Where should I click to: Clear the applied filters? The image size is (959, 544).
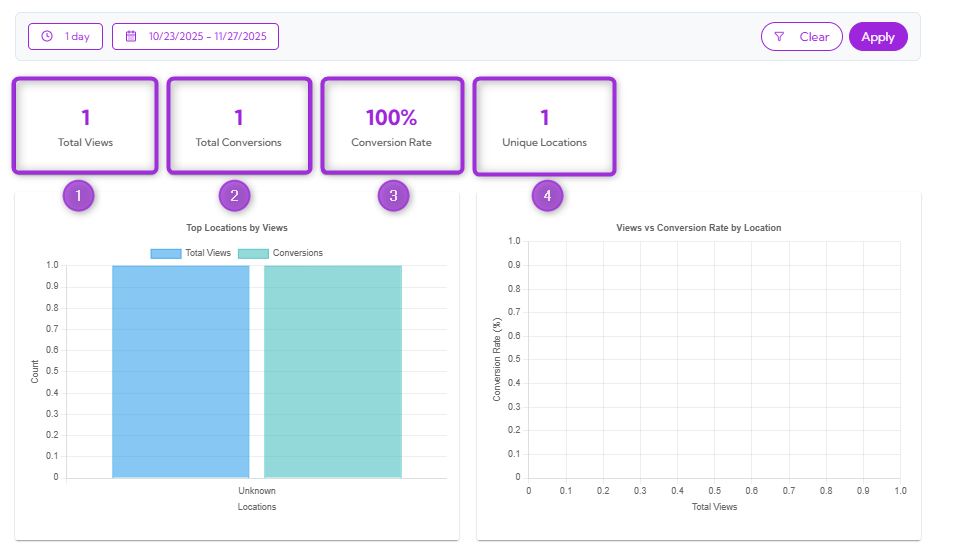pos(802,37)
